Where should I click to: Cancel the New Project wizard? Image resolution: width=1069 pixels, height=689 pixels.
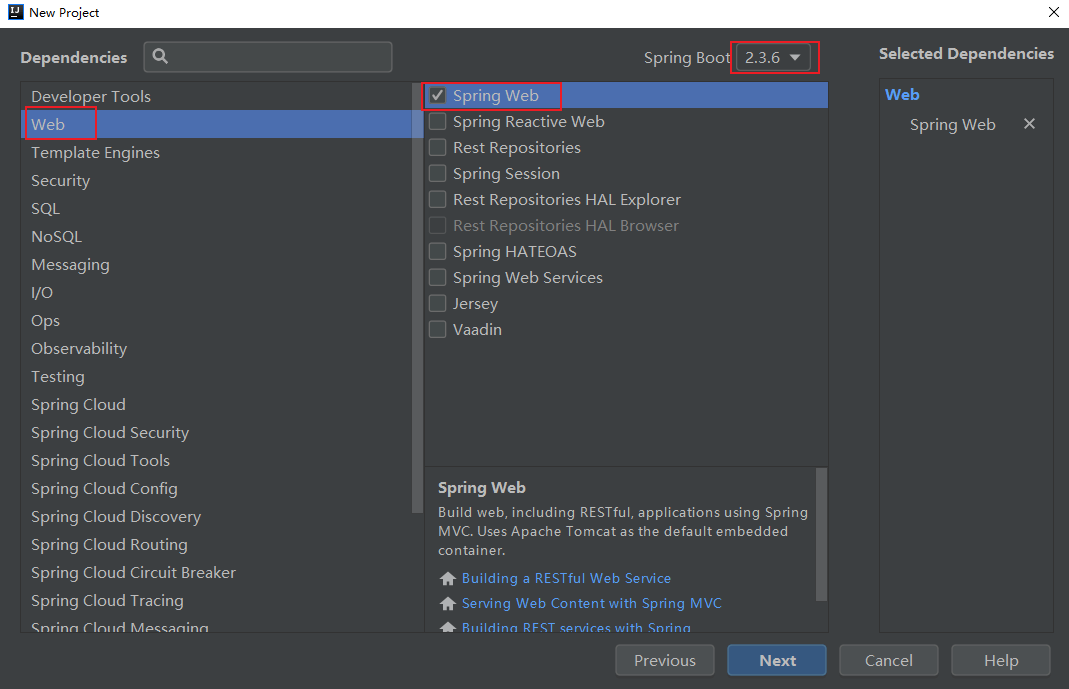click(x=888, y=660)
